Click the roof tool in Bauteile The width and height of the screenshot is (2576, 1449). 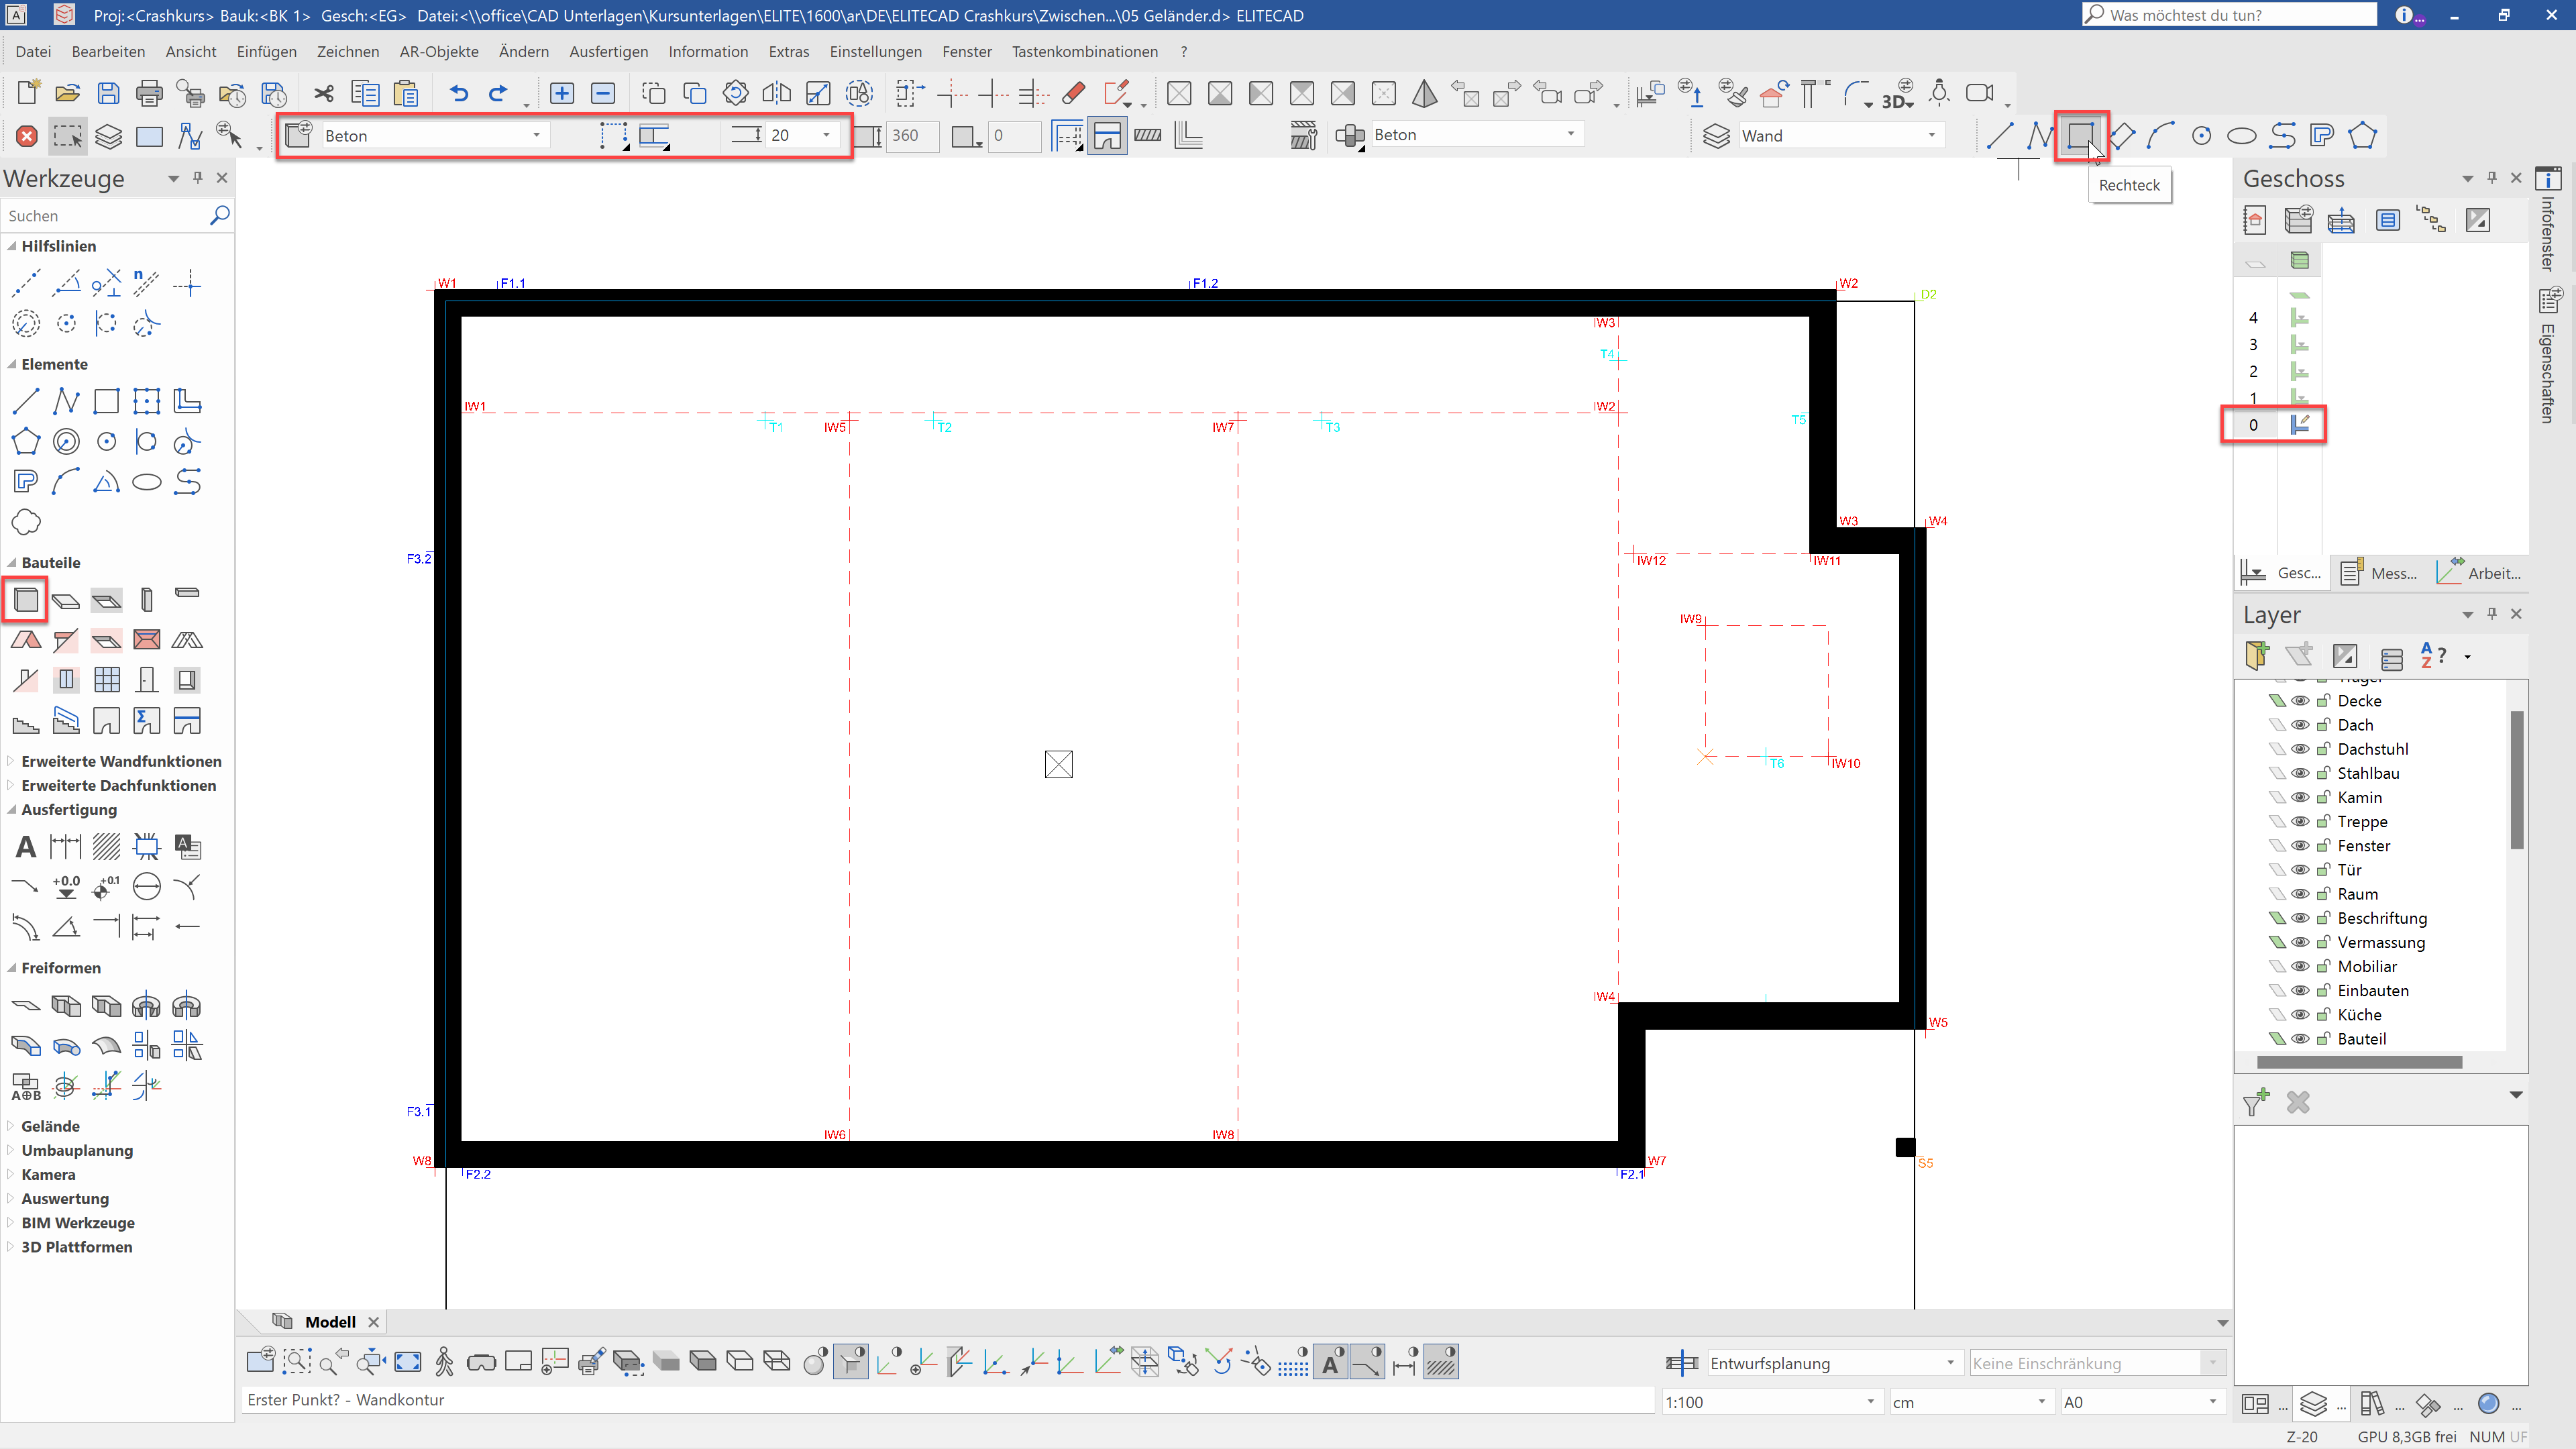pyautogui.click(x=26, y=640)
